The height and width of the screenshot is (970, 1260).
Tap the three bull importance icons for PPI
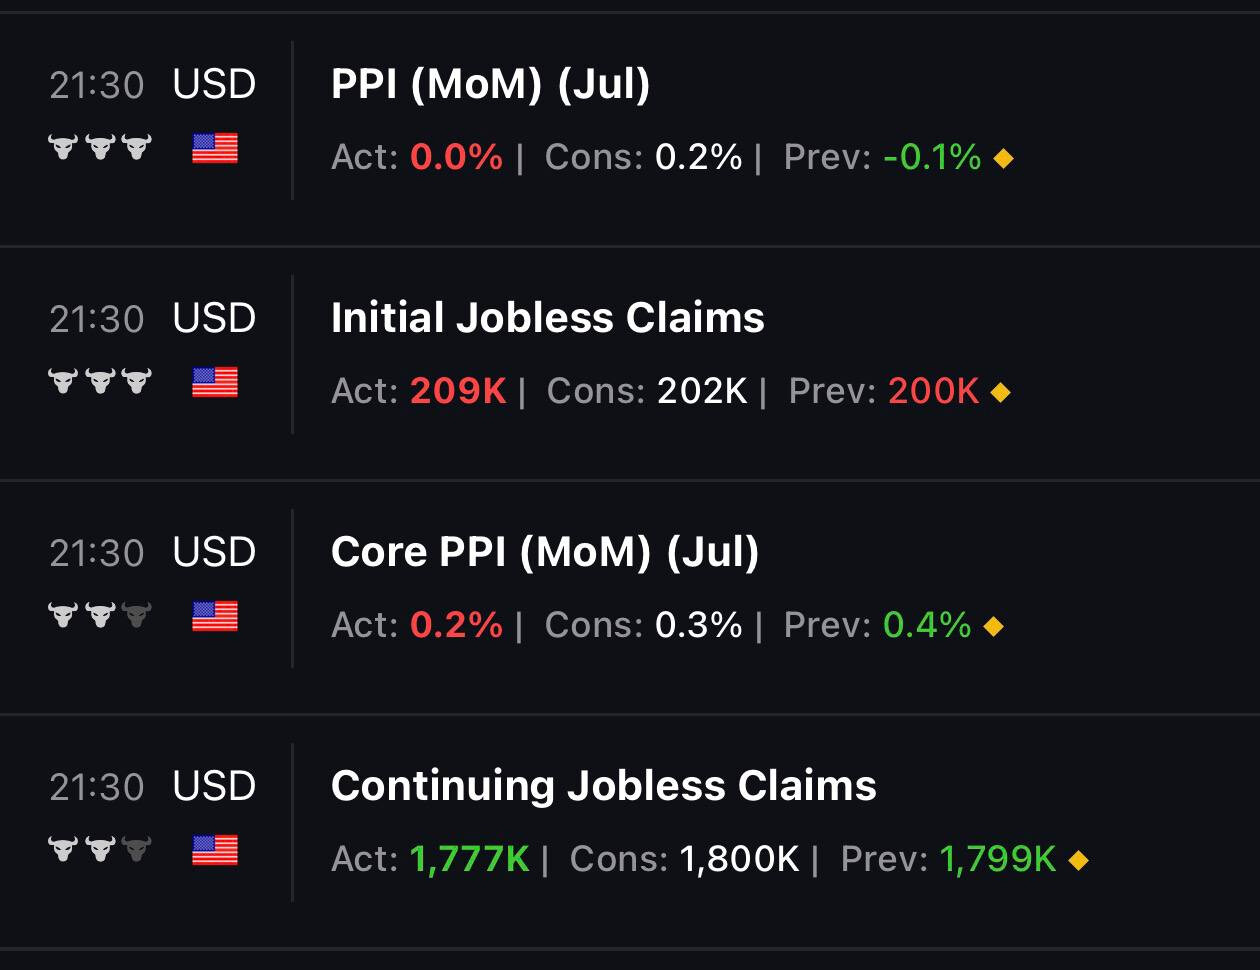point(100,148)
